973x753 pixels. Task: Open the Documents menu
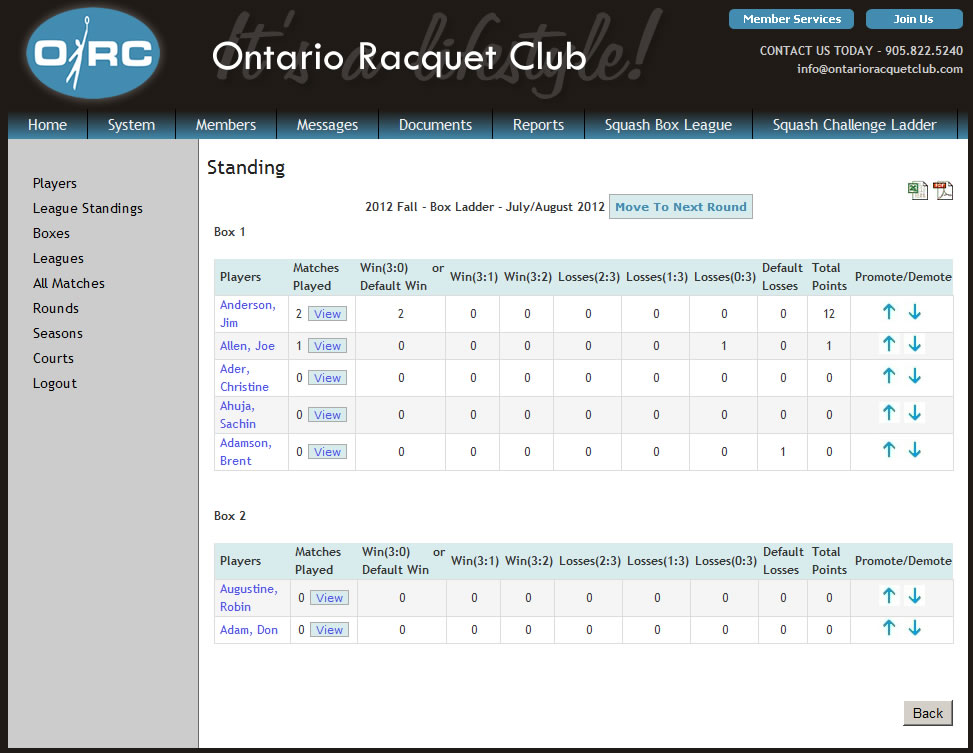(x=436, y=125)
